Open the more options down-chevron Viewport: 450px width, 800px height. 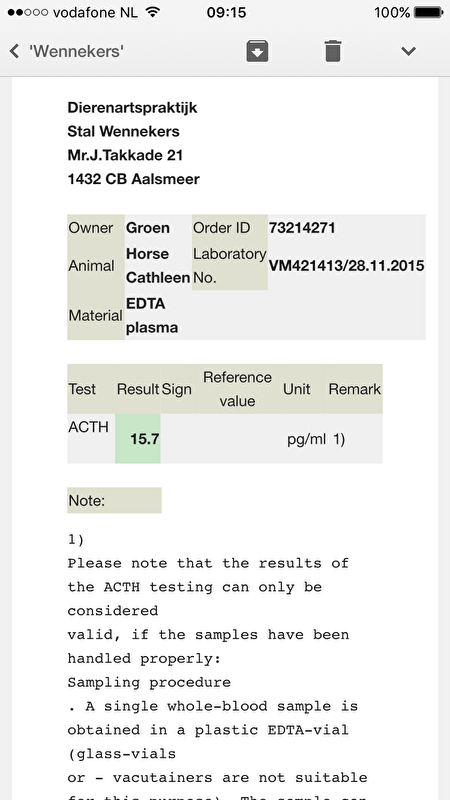pos(409,51)
